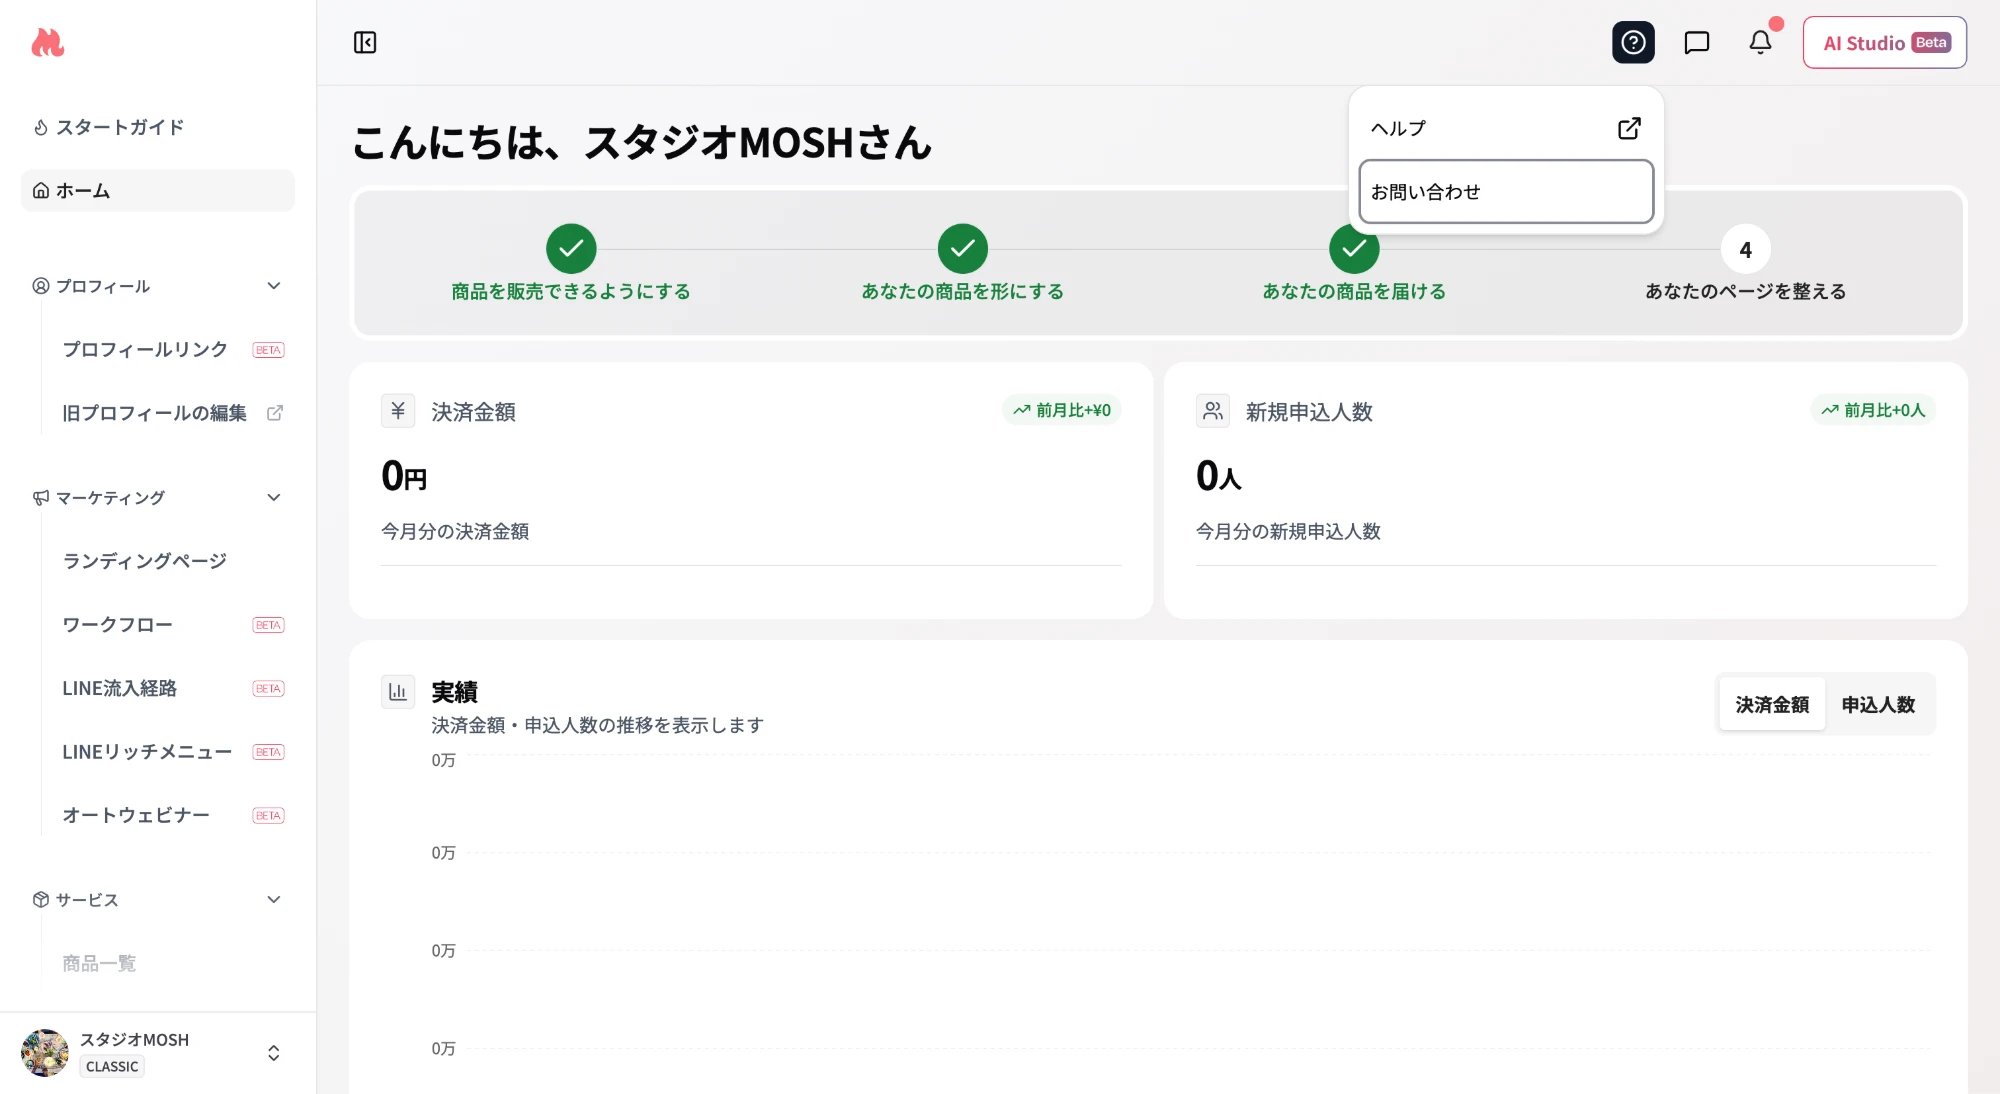
Task: Open the account switcher next to スタジオMOSH
Action: click(x=274, y=1053)
